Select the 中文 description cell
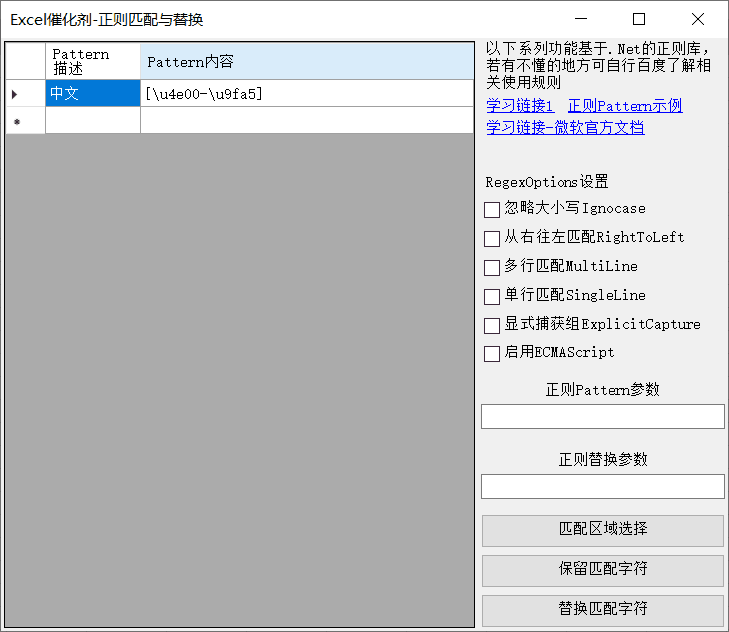This screenshot has width=729, height=632. (93, 93)
